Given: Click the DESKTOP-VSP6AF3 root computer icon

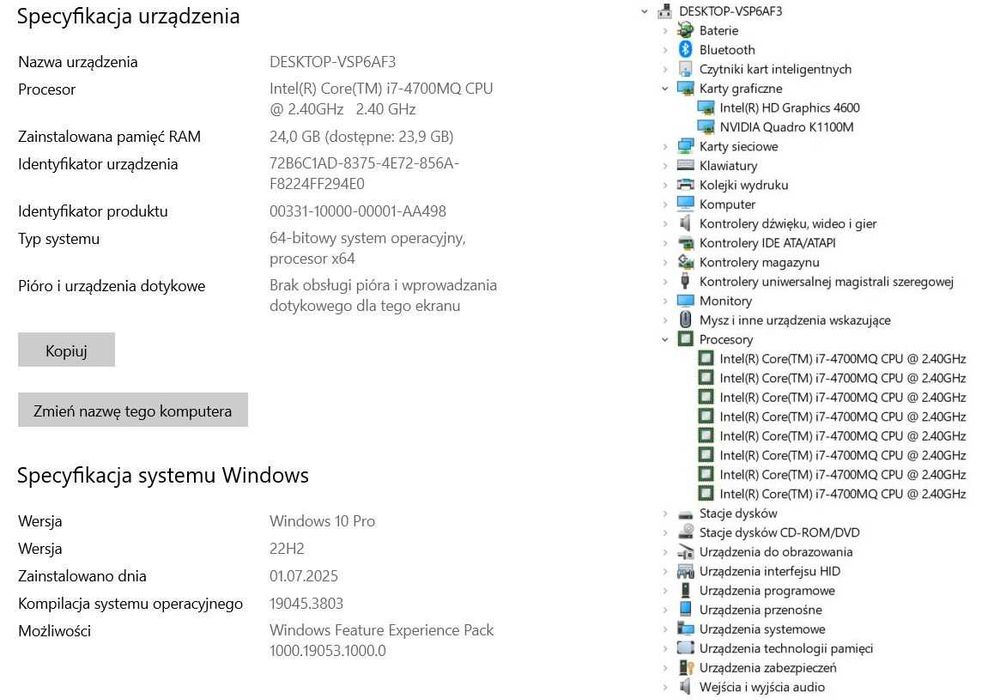Looking at the screenshot, I should (x=664, y=11).
